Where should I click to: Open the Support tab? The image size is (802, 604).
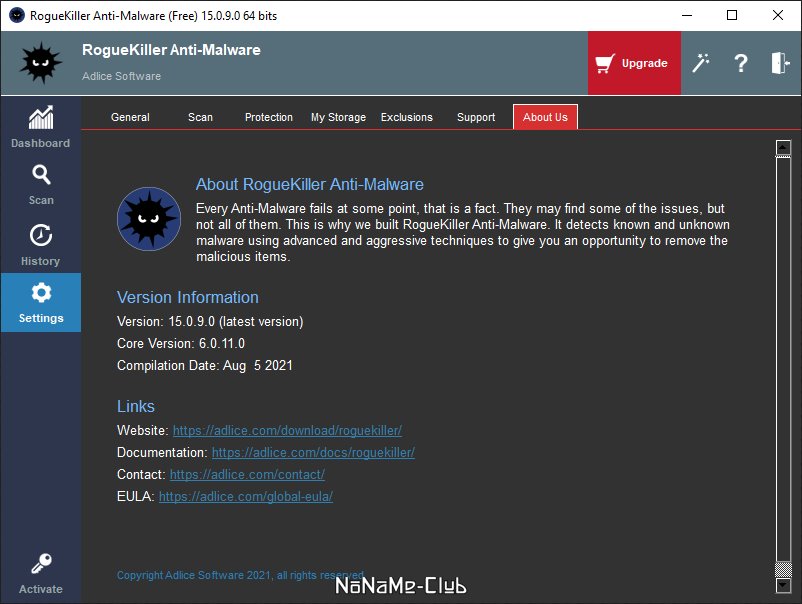(476, 117)
